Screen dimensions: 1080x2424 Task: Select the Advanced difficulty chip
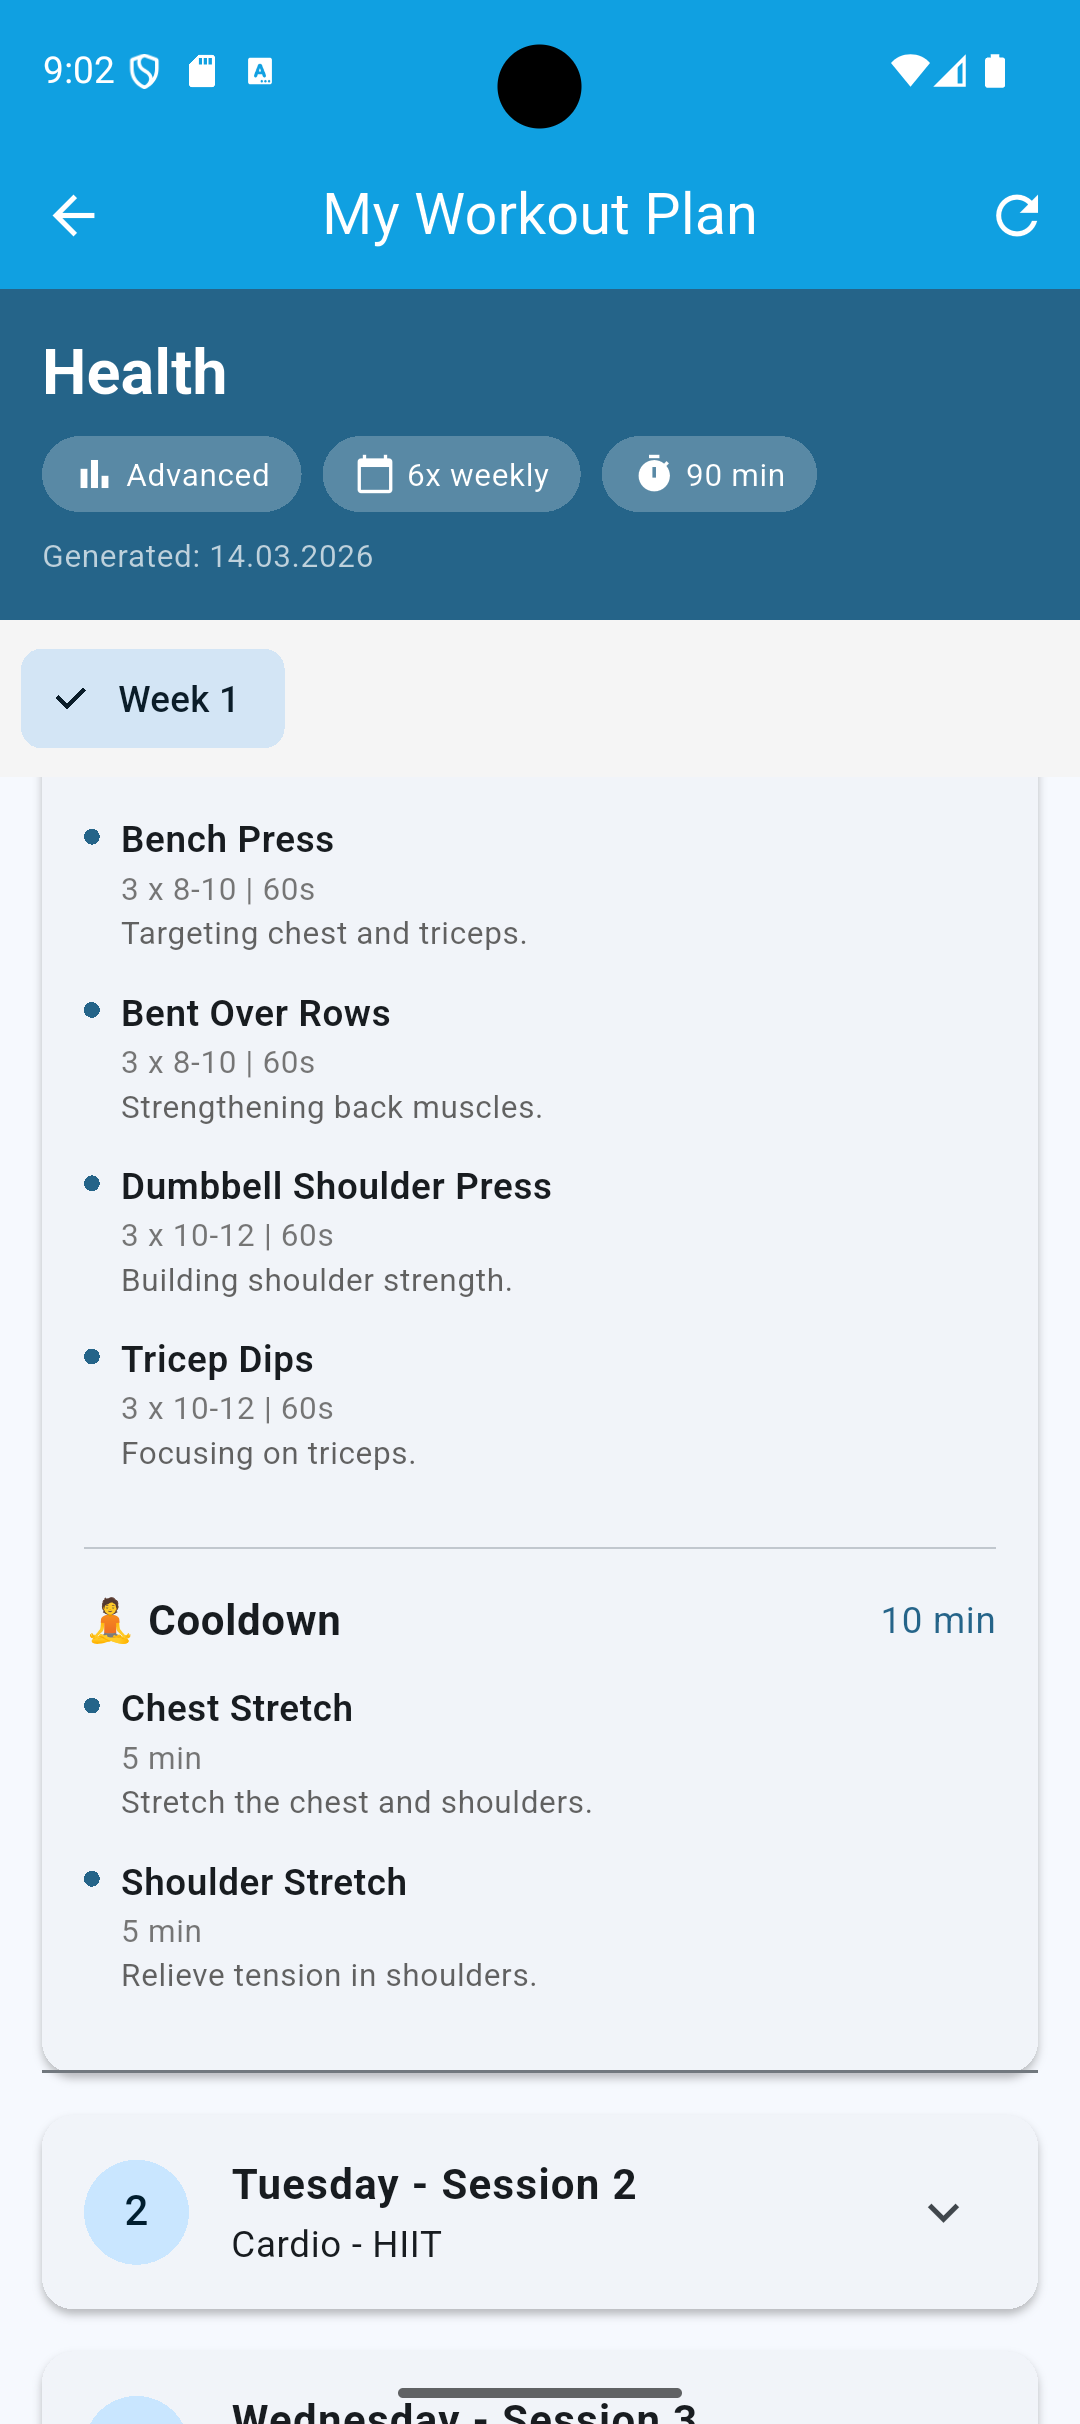tap(171, 474)
